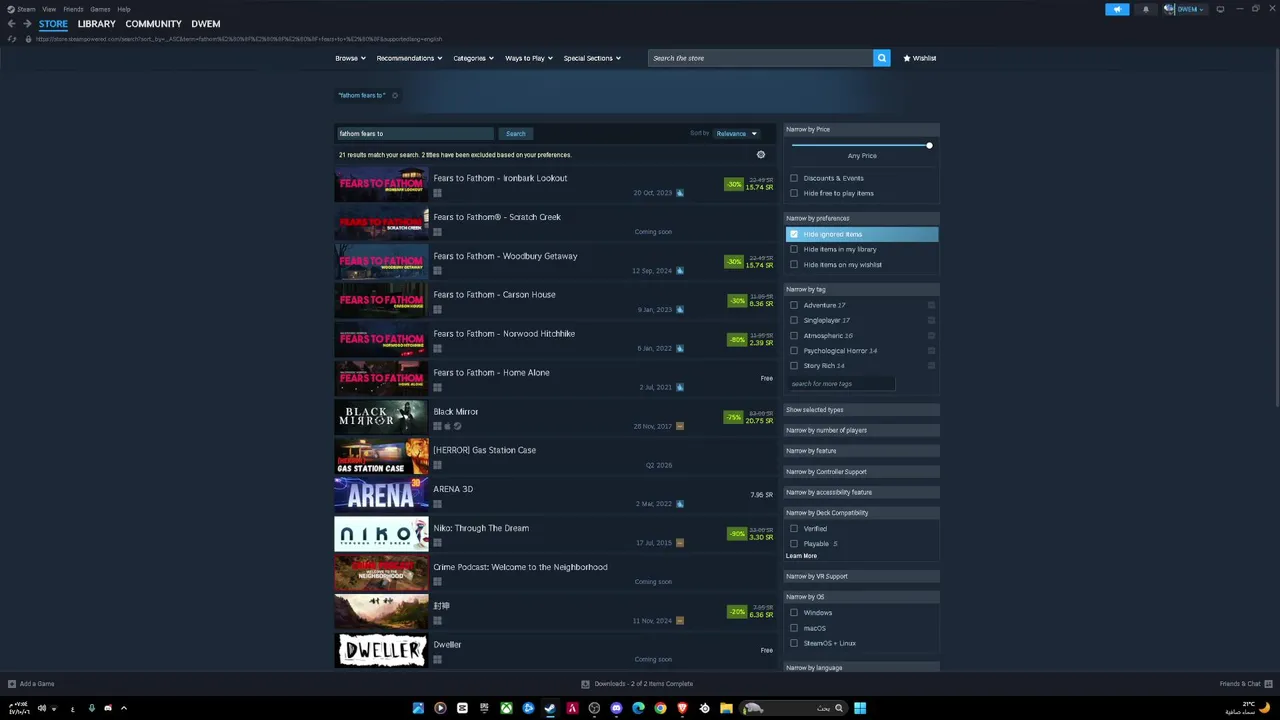Image resolution: width=1280 pixels, height=720 pixels.
Task: Open the DWEM account dropdown
Action: [x=1185, y=9]
